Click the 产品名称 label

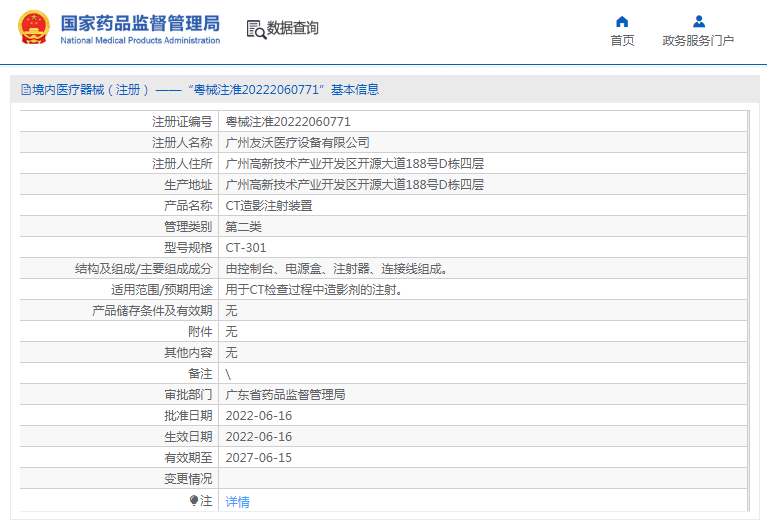point(188,205)
